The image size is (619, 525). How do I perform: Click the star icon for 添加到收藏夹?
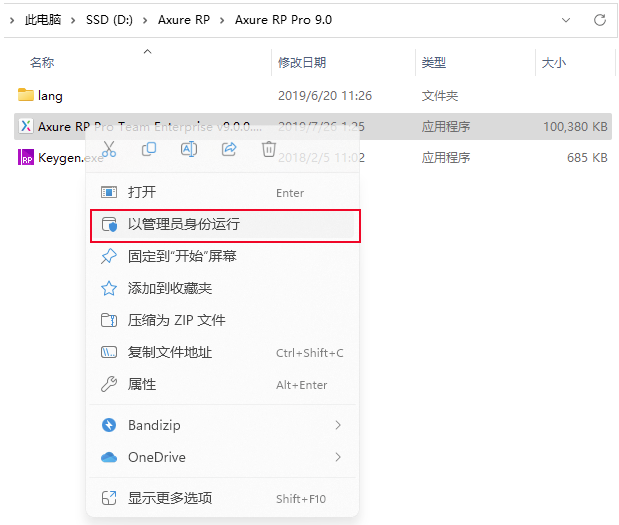(x=109, y=288)
